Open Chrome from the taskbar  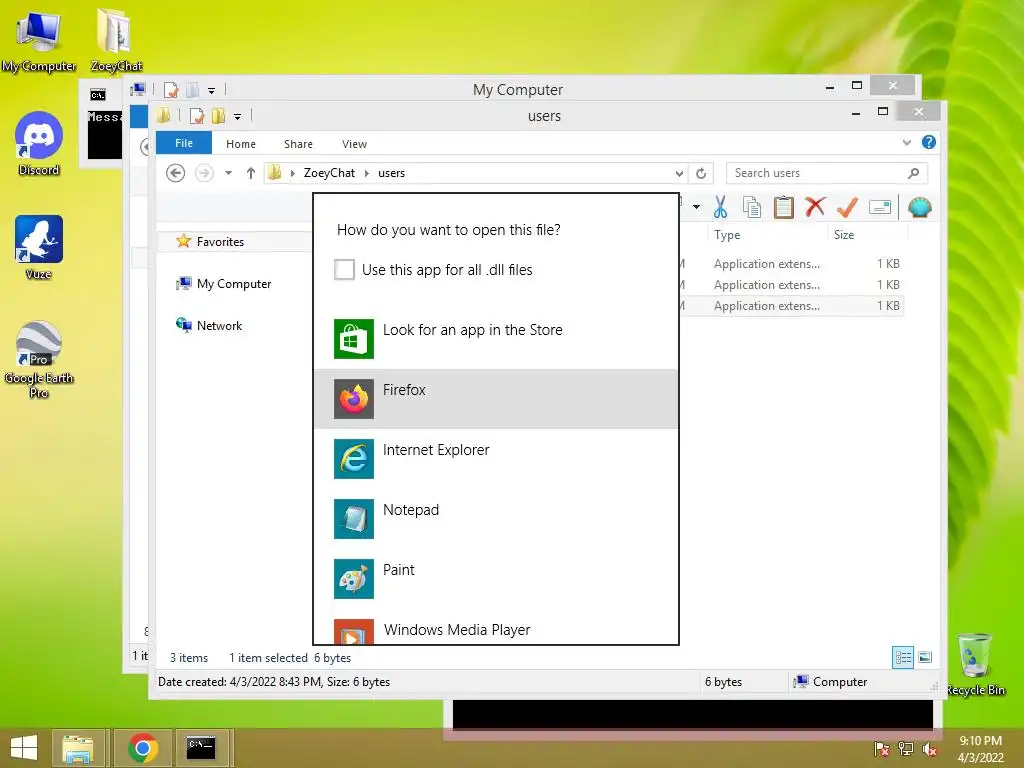click(143, 748)
